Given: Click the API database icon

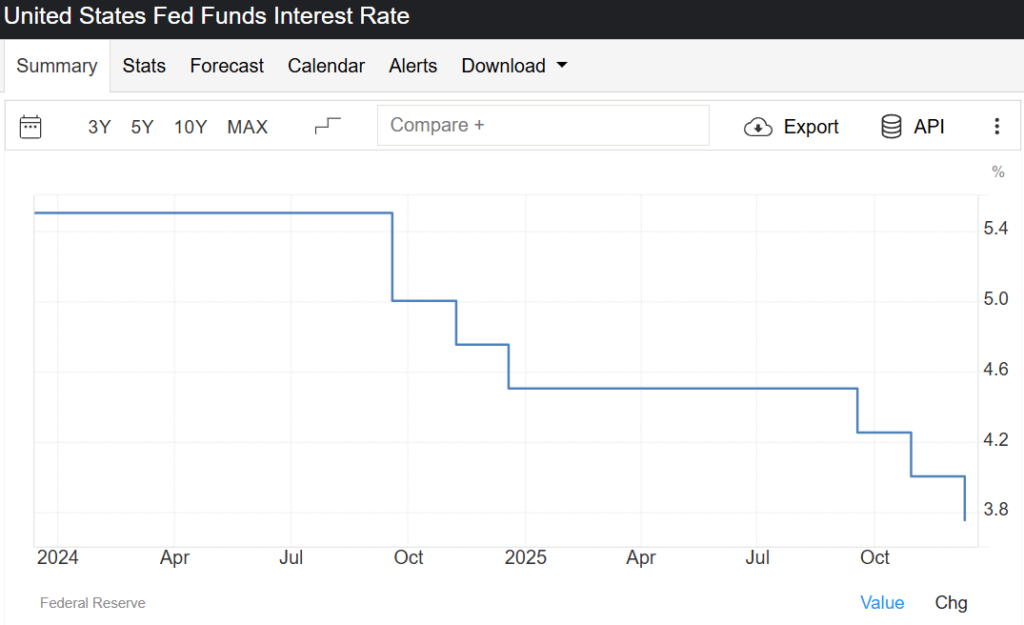Looking at the screenshot, I should 891,127.
